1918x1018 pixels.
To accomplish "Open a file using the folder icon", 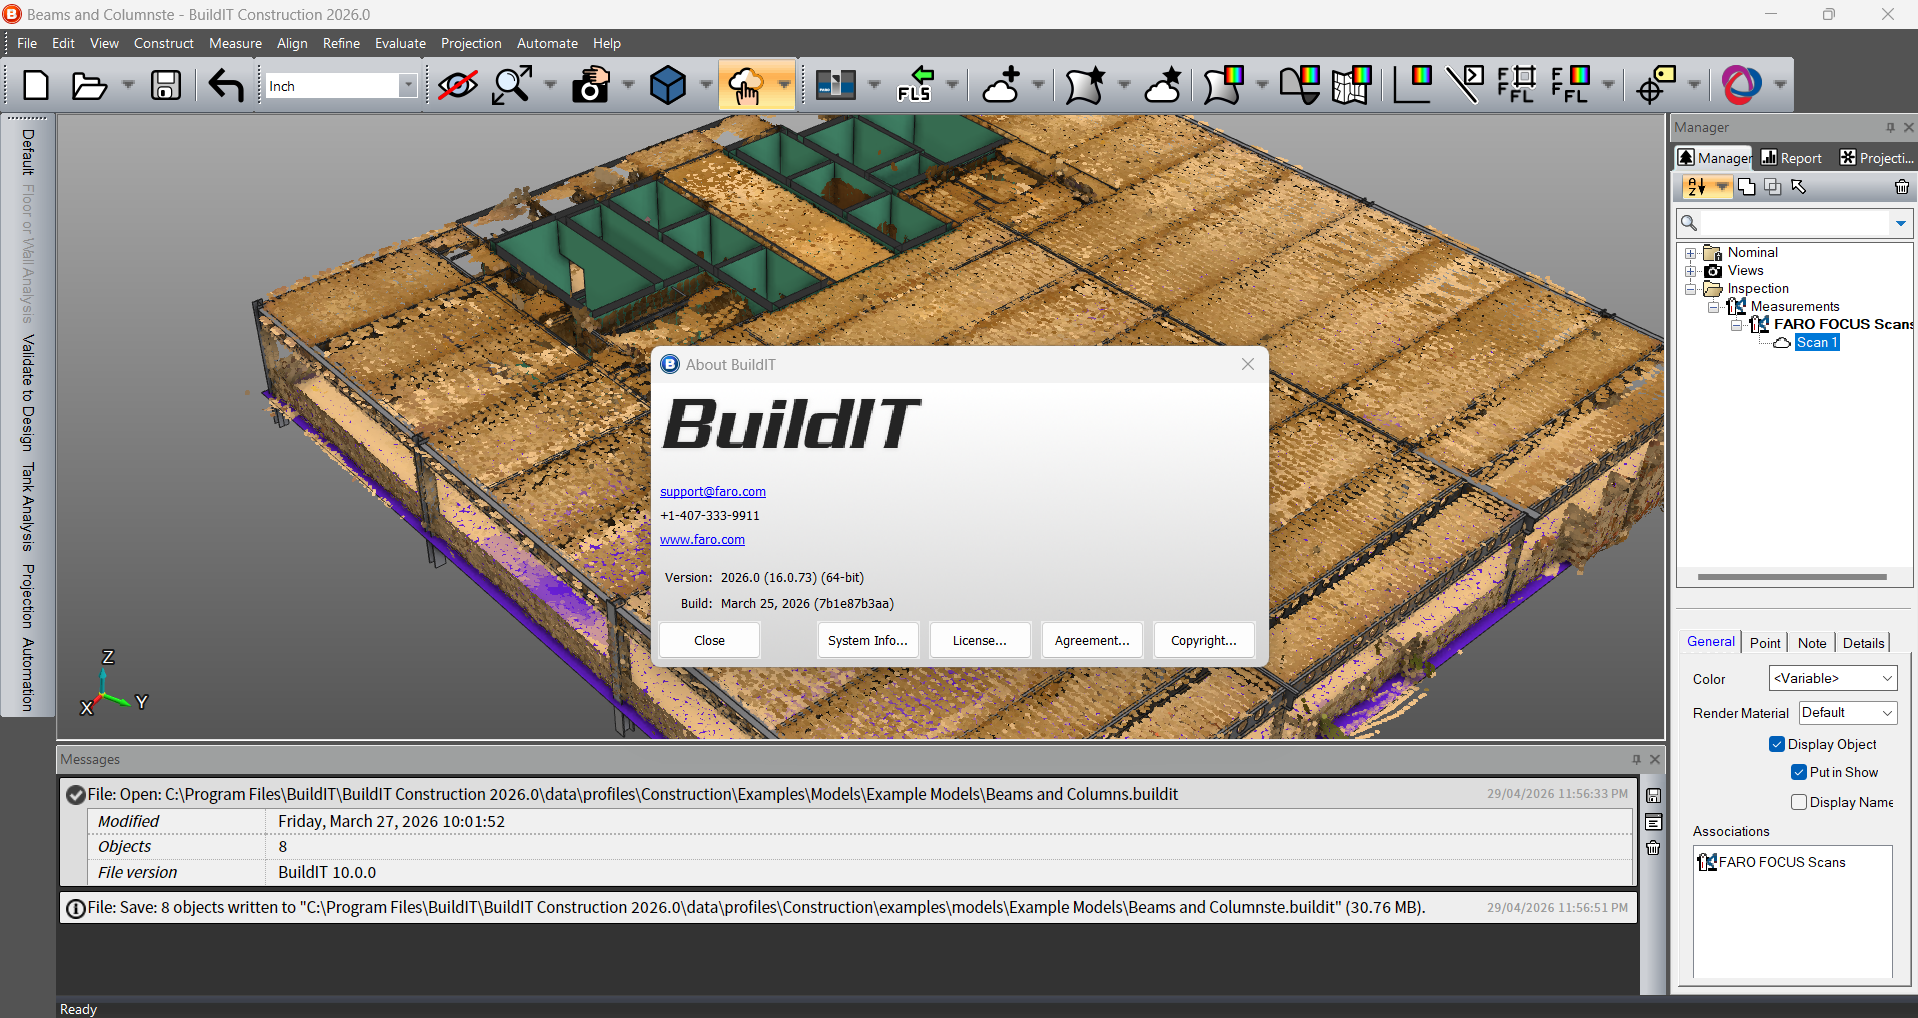I will point(89,86).
